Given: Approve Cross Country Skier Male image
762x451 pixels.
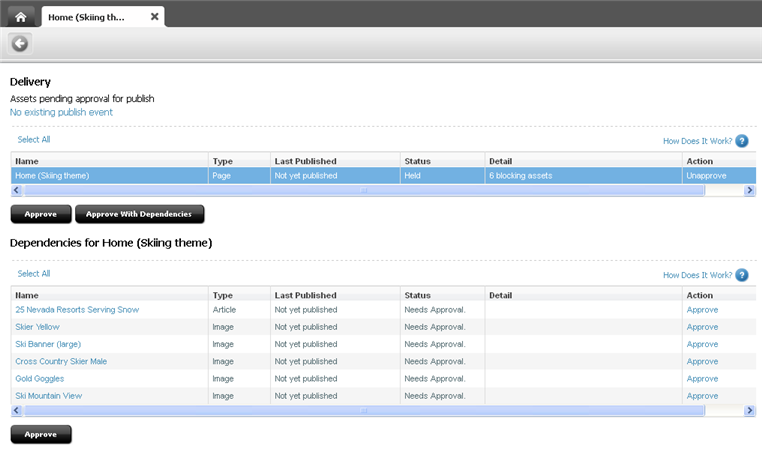Looking at the screenshot, I should [702, 362].
